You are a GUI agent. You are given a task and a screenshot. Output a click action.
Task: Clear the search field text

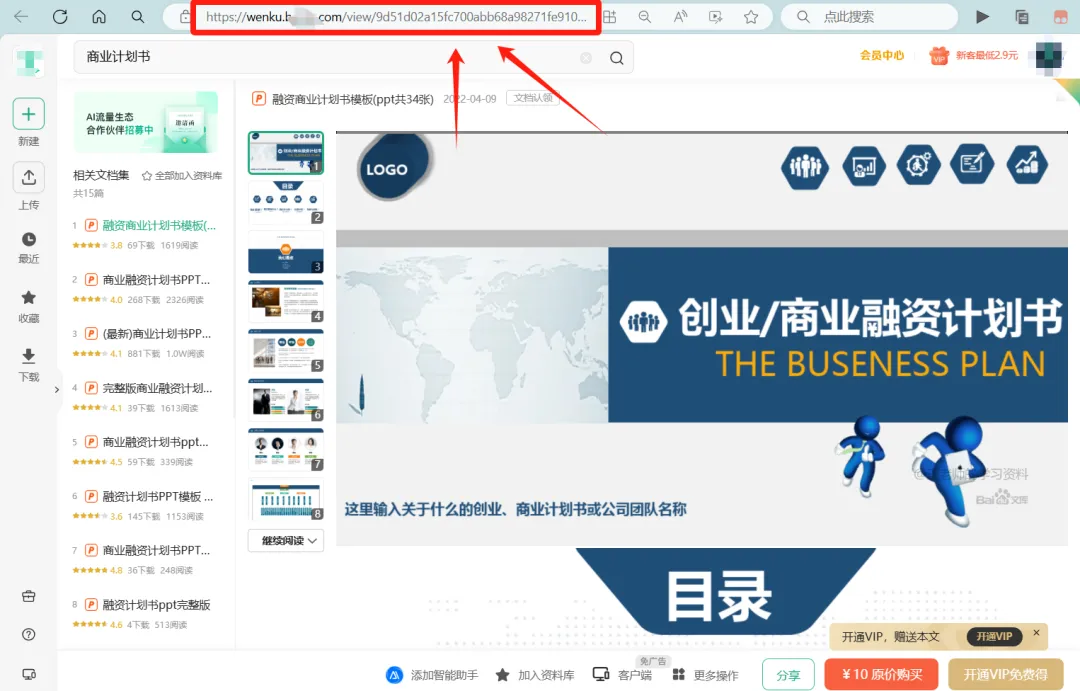click(x=586, y=58)
